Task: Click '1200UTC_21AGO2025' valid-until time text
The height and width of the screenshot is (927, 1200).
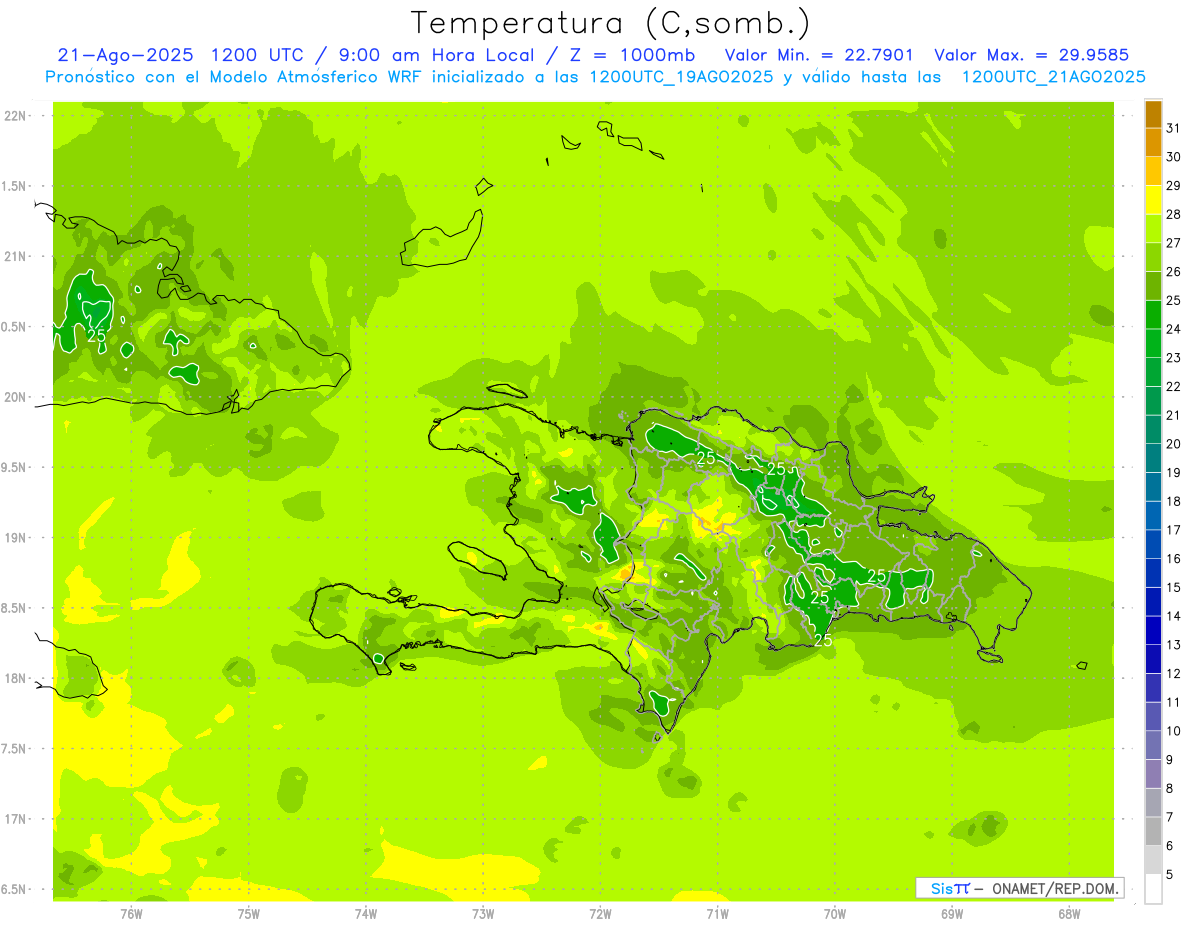Action: pyautogui.click(x=1053, y=77)
